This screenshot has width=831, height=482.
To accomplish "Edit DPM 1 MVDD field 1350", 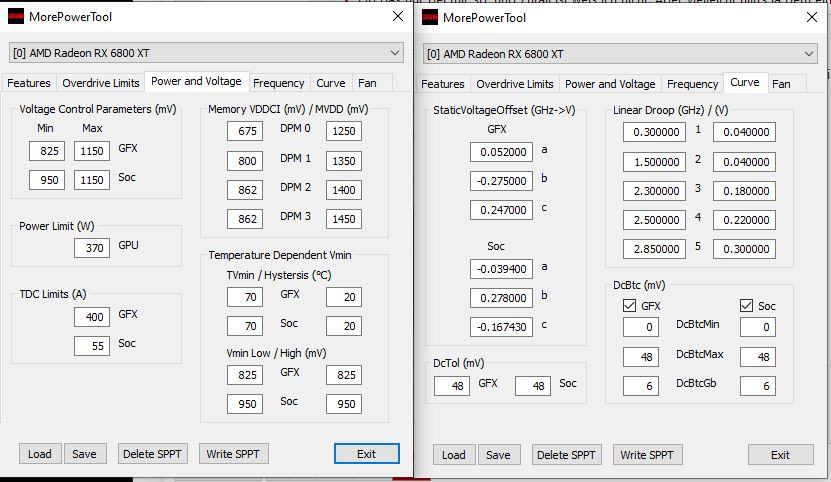I will coord(344,161).
